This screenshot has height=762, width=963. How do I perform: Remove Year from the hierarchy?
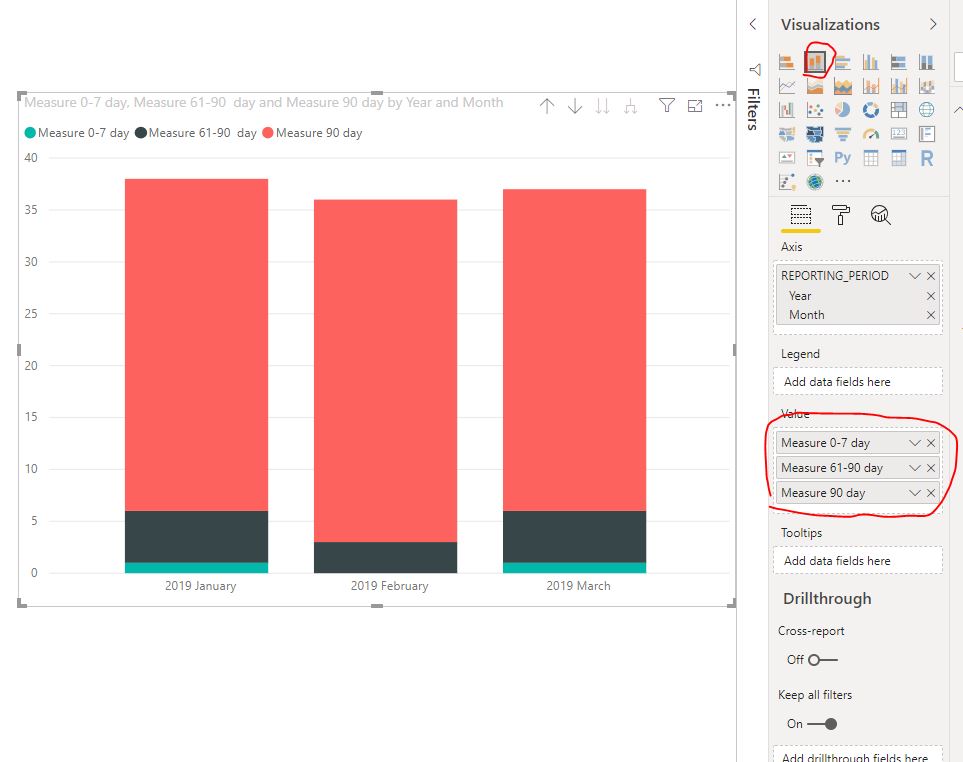click(931, 296)
